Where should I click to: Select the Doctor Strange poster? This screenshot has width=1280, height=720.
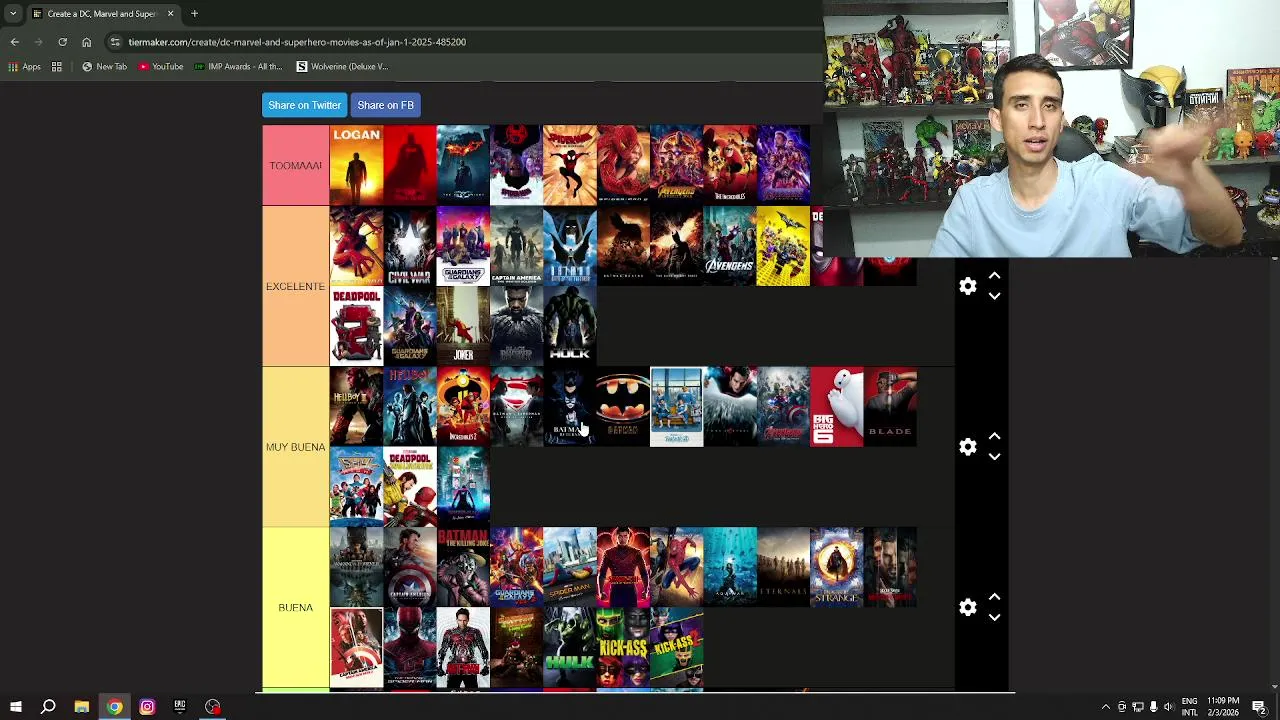click(x=837, y=568)
